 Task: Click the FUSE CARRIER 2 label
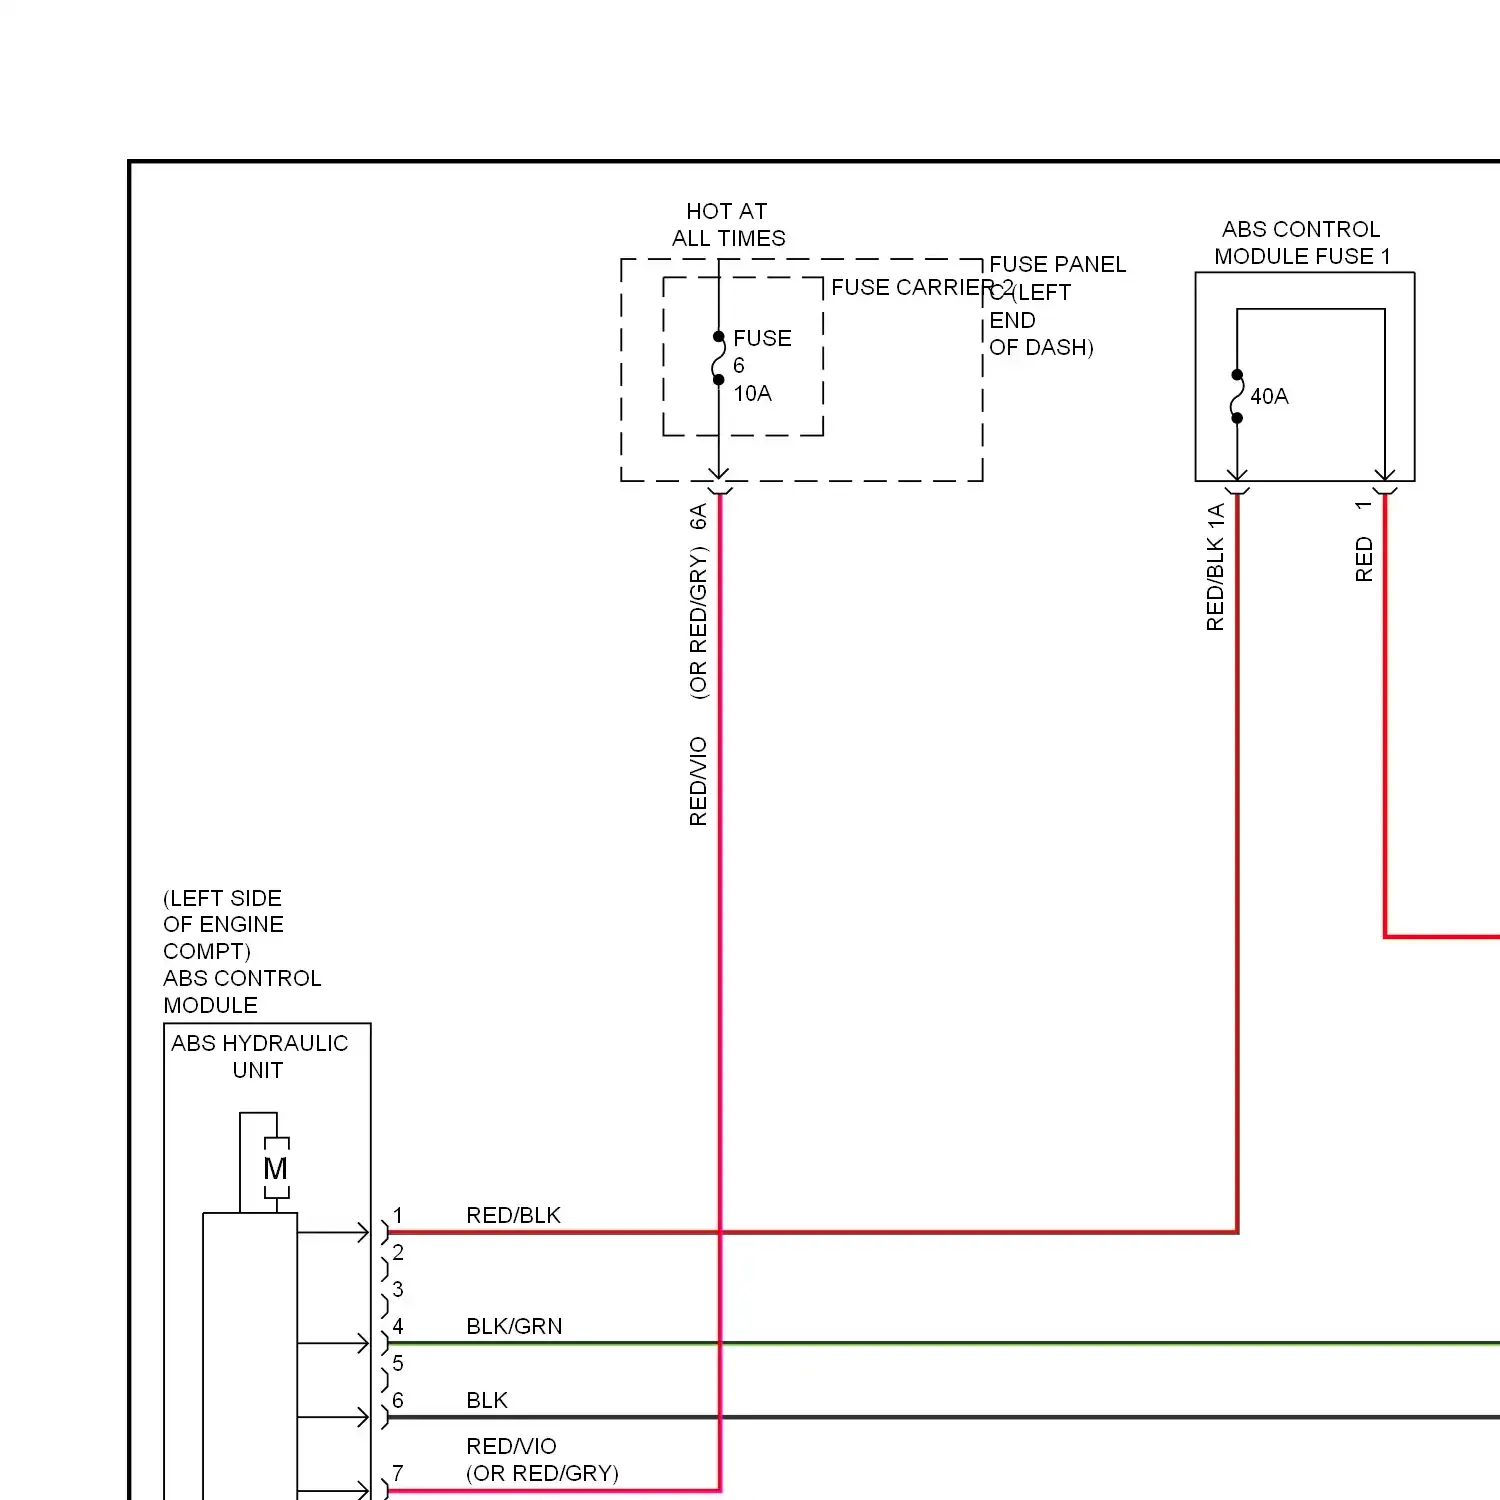click(922, 287)
